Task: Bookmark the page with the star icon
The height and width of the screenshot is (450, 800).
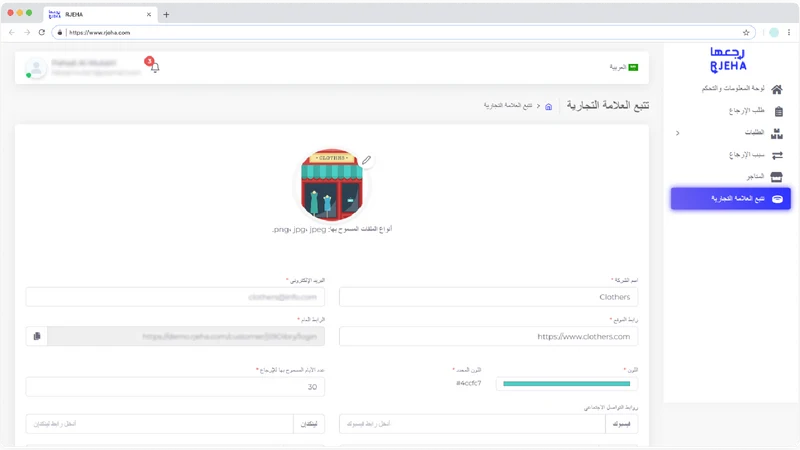Action: click(746, 32)
